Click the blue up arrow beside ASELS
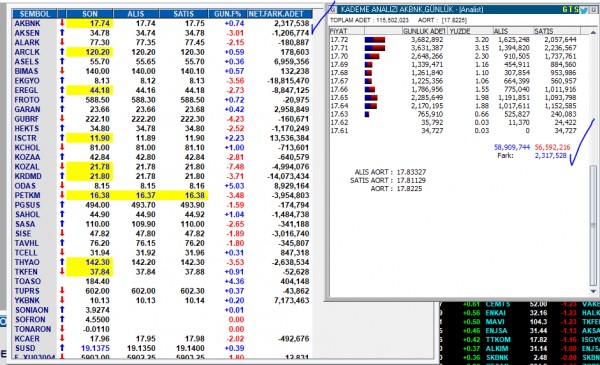The width and height of the screenshot is (600, 365). (x=62, y=62)
